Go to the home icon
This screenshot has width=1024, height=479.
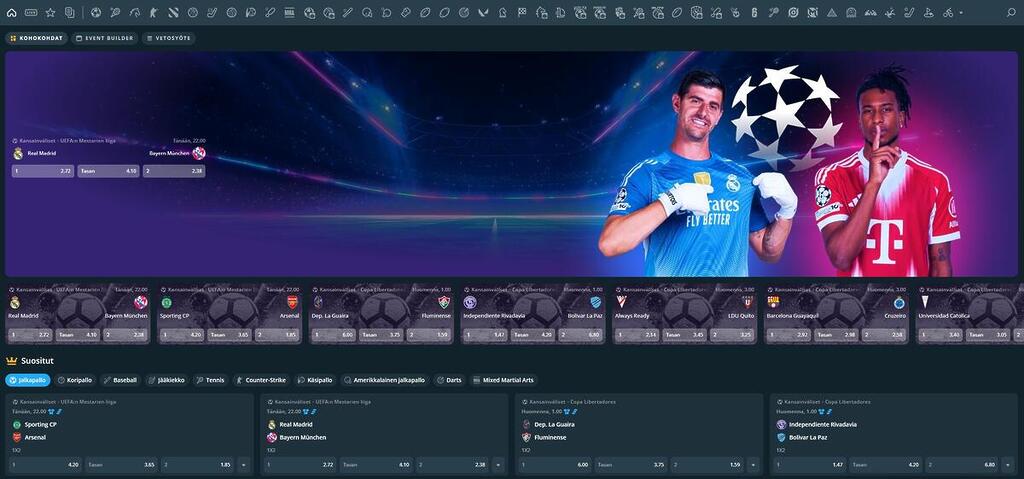pos(11,12)
